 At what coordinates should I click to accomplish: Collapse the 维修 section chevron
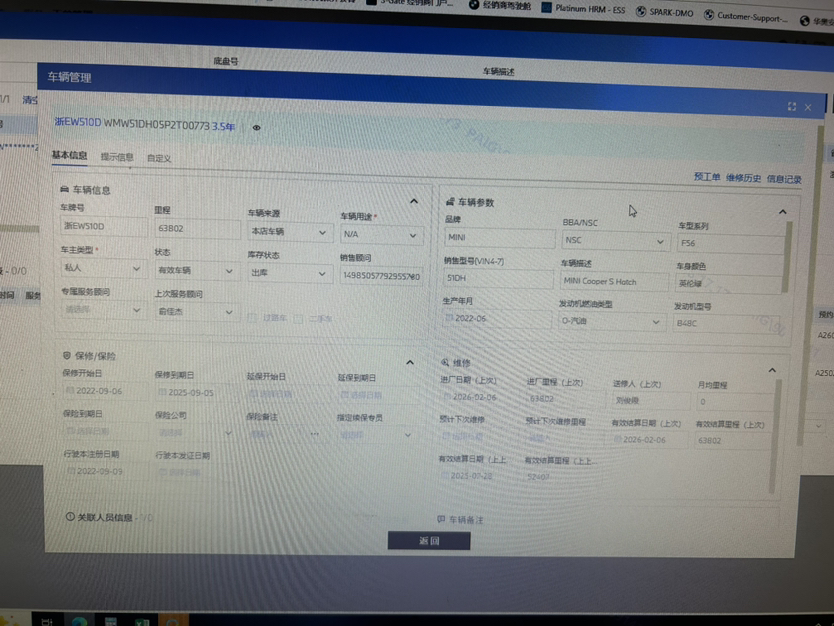coord(771,370)
